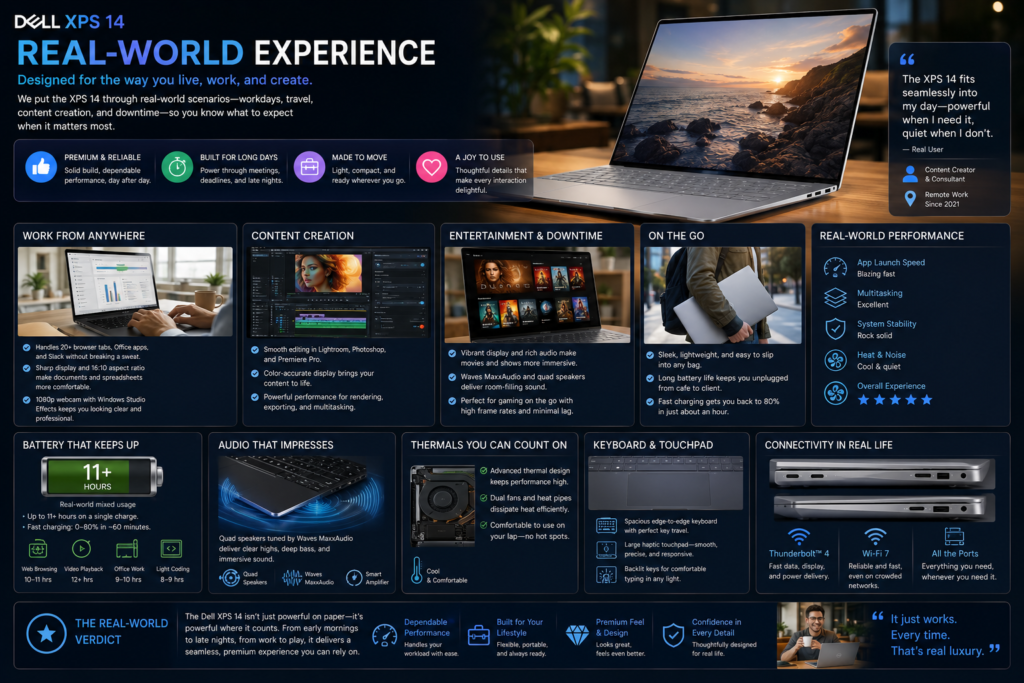This screenshot has width=1024, height=683.
Task: Click checkmark beside Advanced thermal design
Action: click(x=483, y=470)
